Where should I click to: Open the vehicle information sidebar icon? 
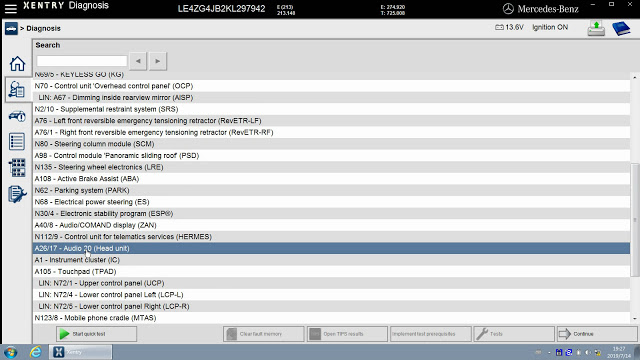click(x=17, y=116)
